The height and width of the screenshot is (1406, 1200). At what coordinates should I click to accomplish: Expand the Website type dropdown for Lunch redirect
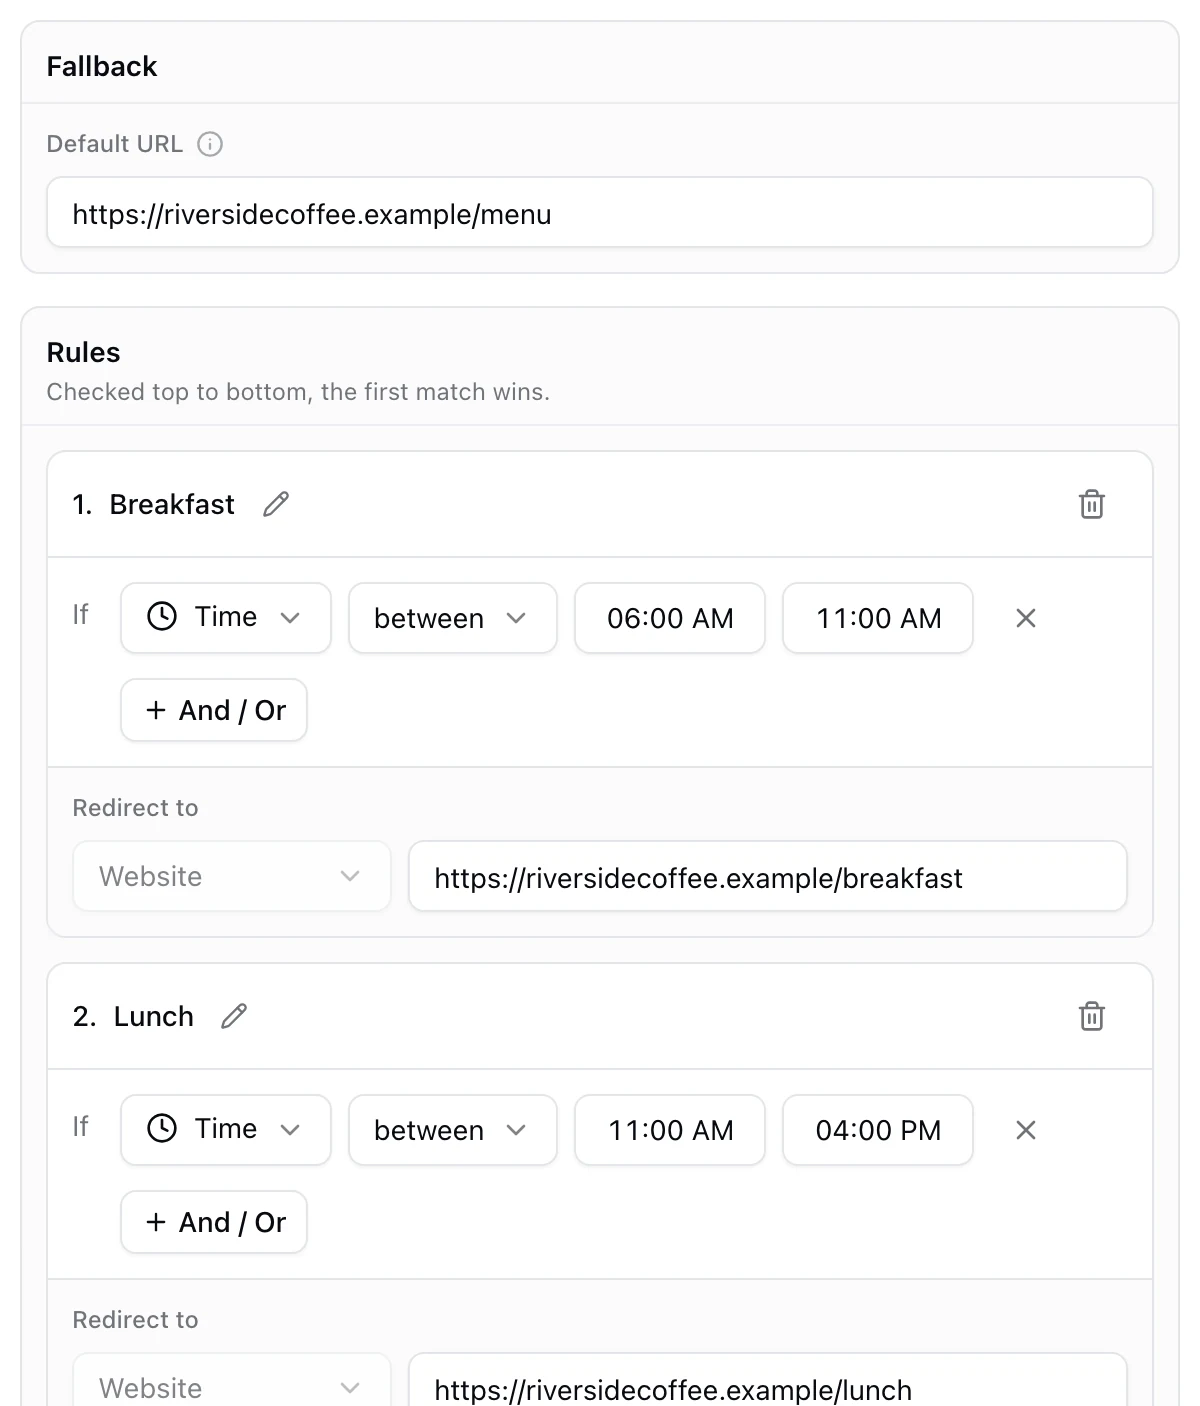click(x=232, y=1380)
